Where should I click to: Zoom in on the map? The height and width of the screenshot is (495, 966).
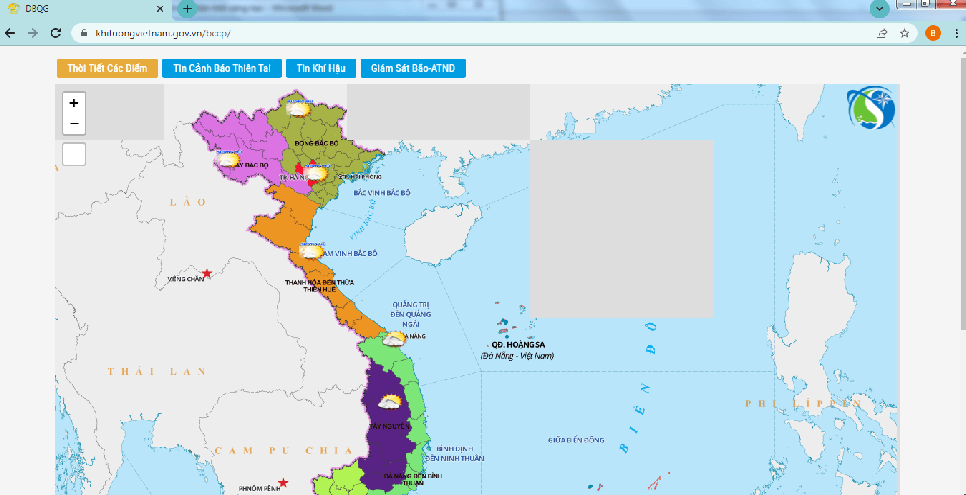pyautogui.click(x=74, y=103)
